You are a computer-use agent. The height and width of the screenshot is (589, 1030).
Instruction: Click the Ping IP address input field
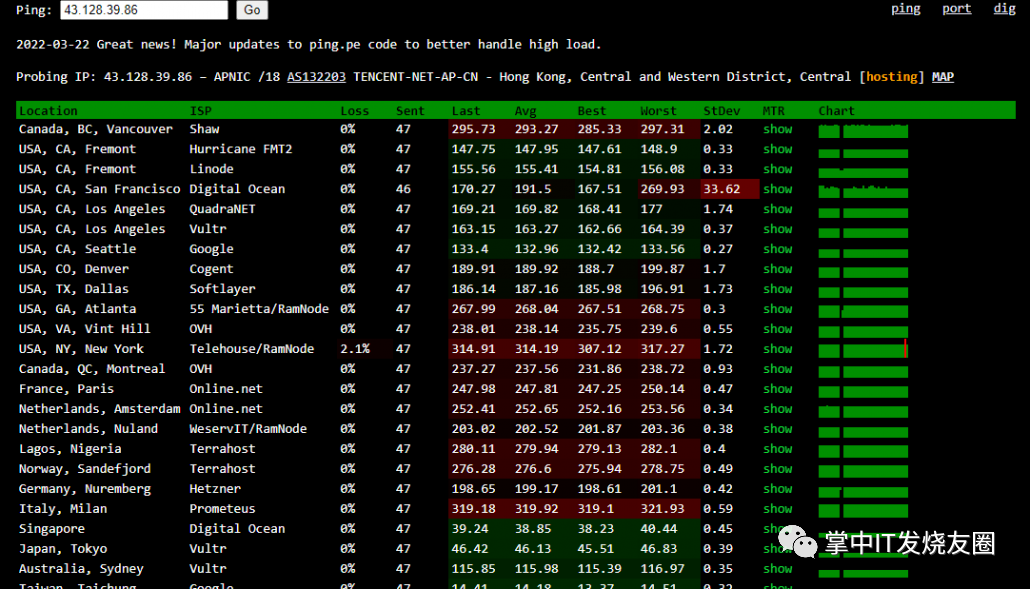pos(144,10)
